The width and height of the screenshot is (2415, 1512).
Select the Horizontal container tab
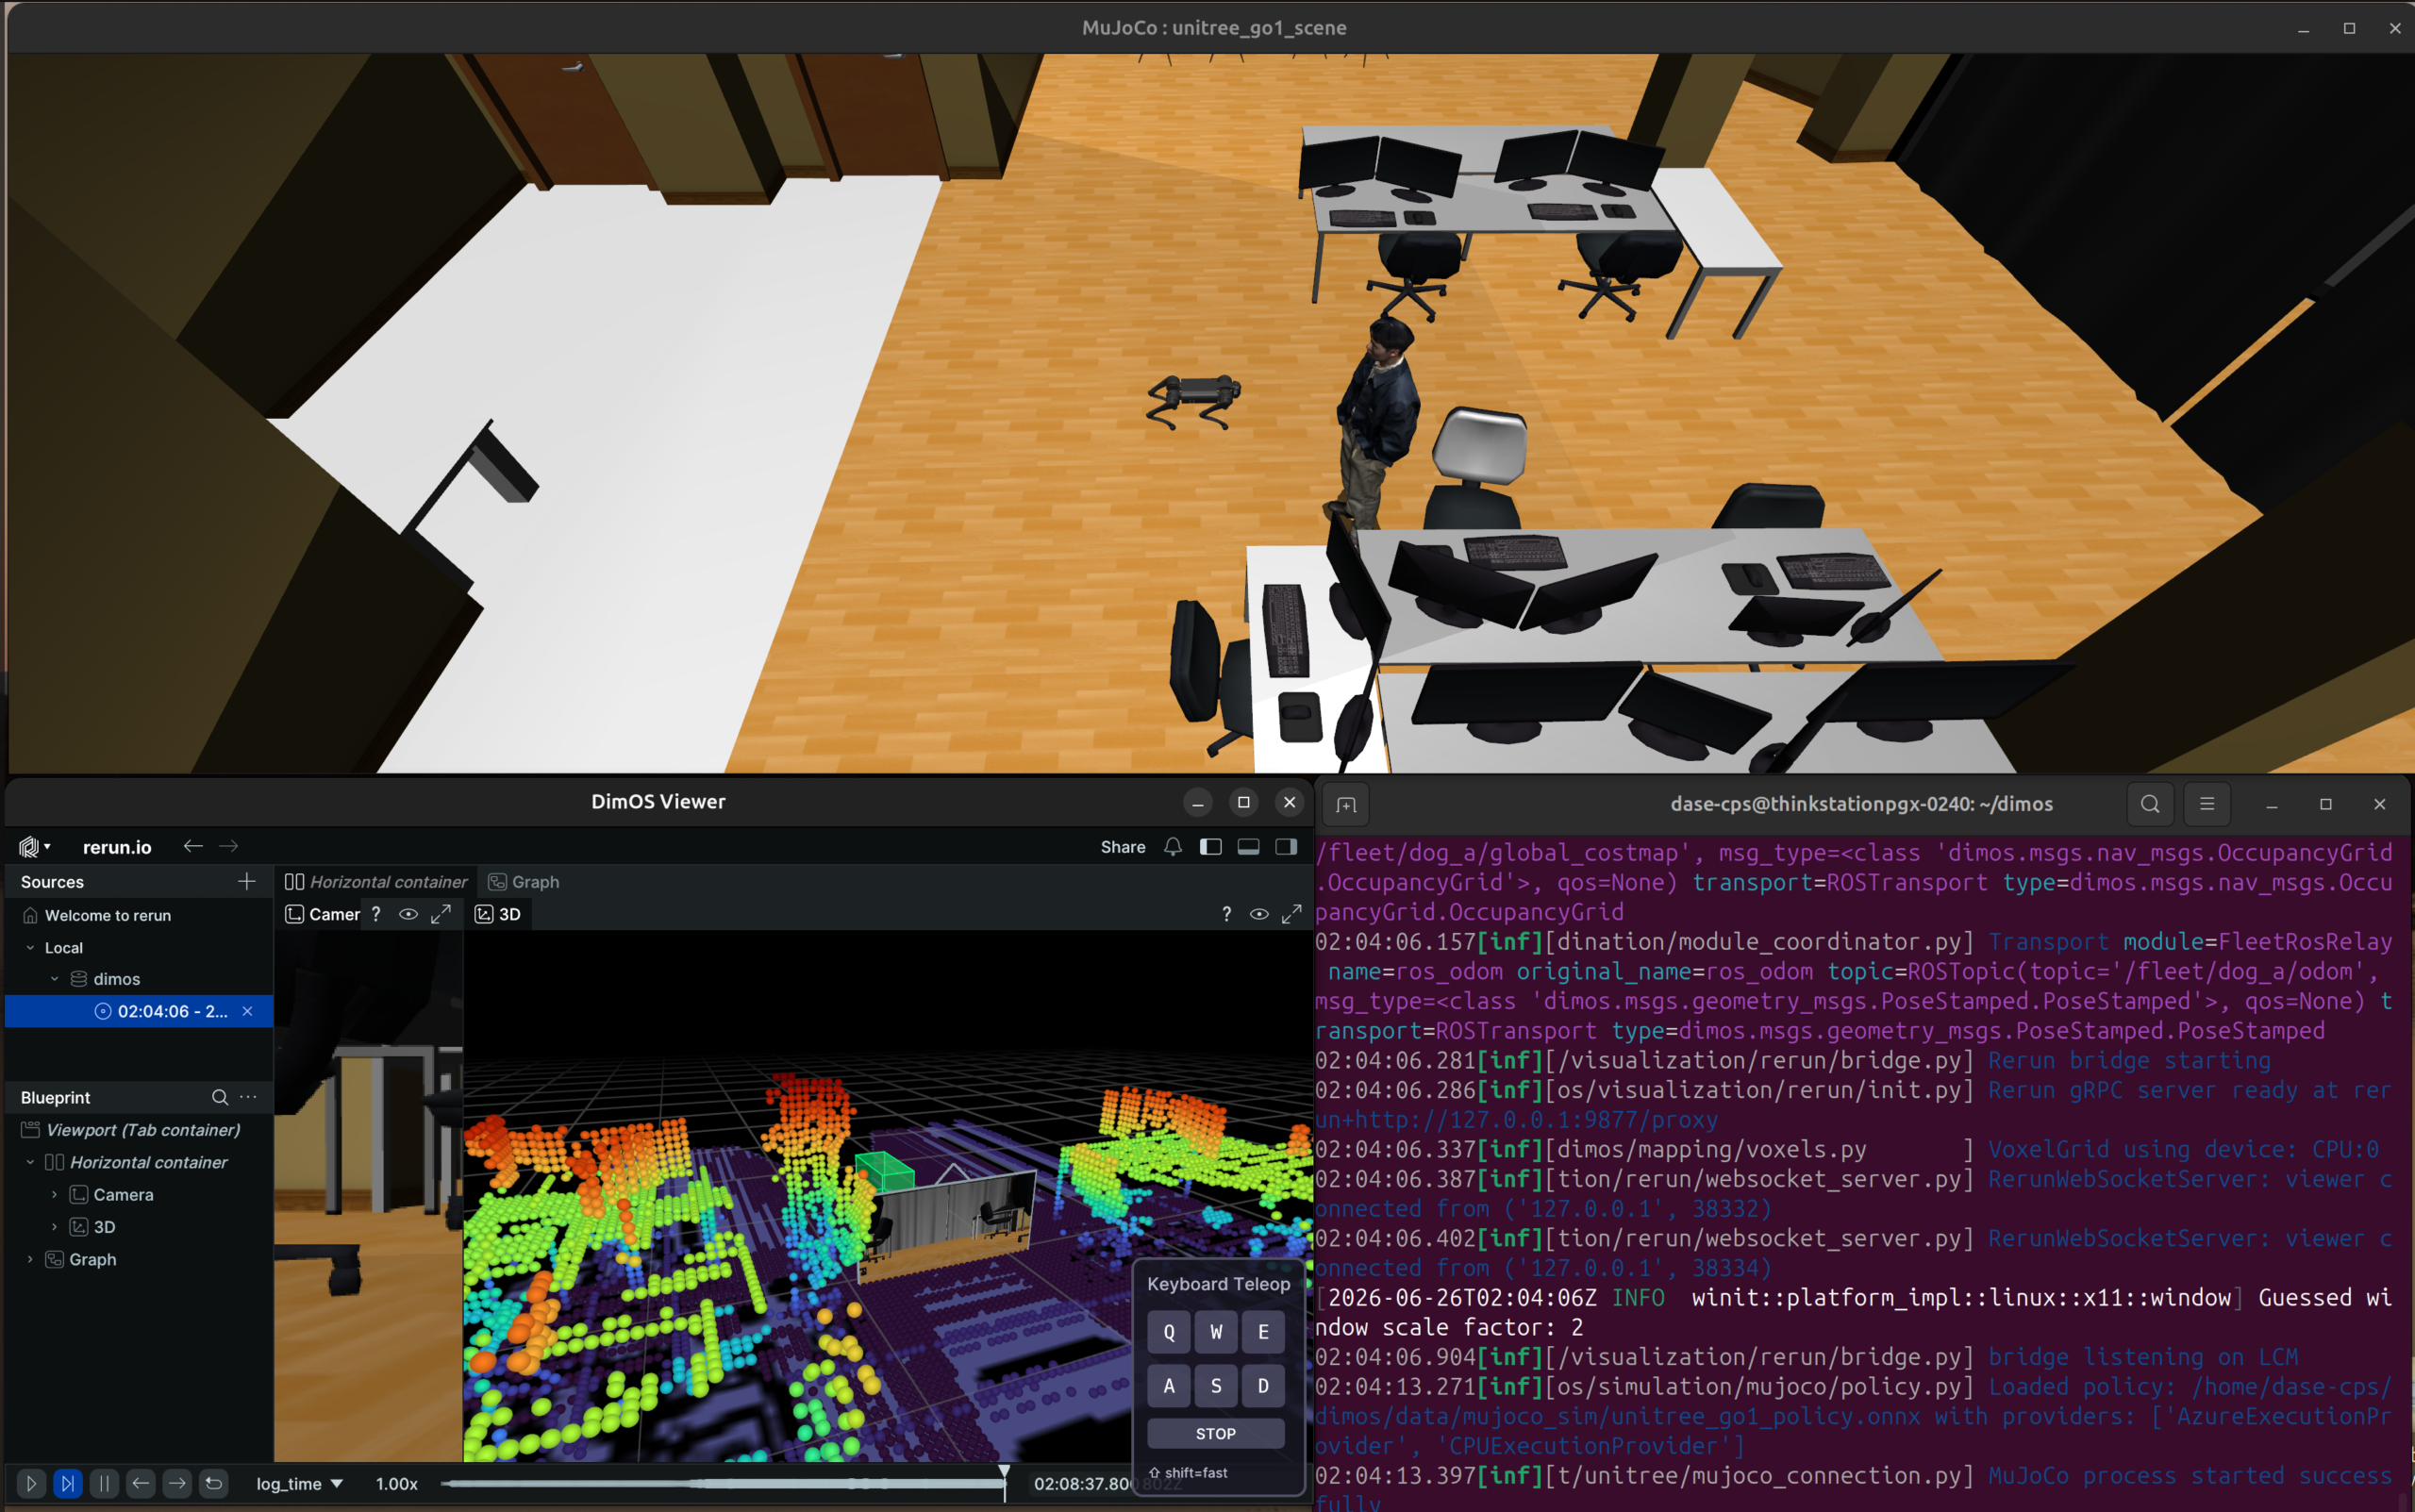(376, 882)
